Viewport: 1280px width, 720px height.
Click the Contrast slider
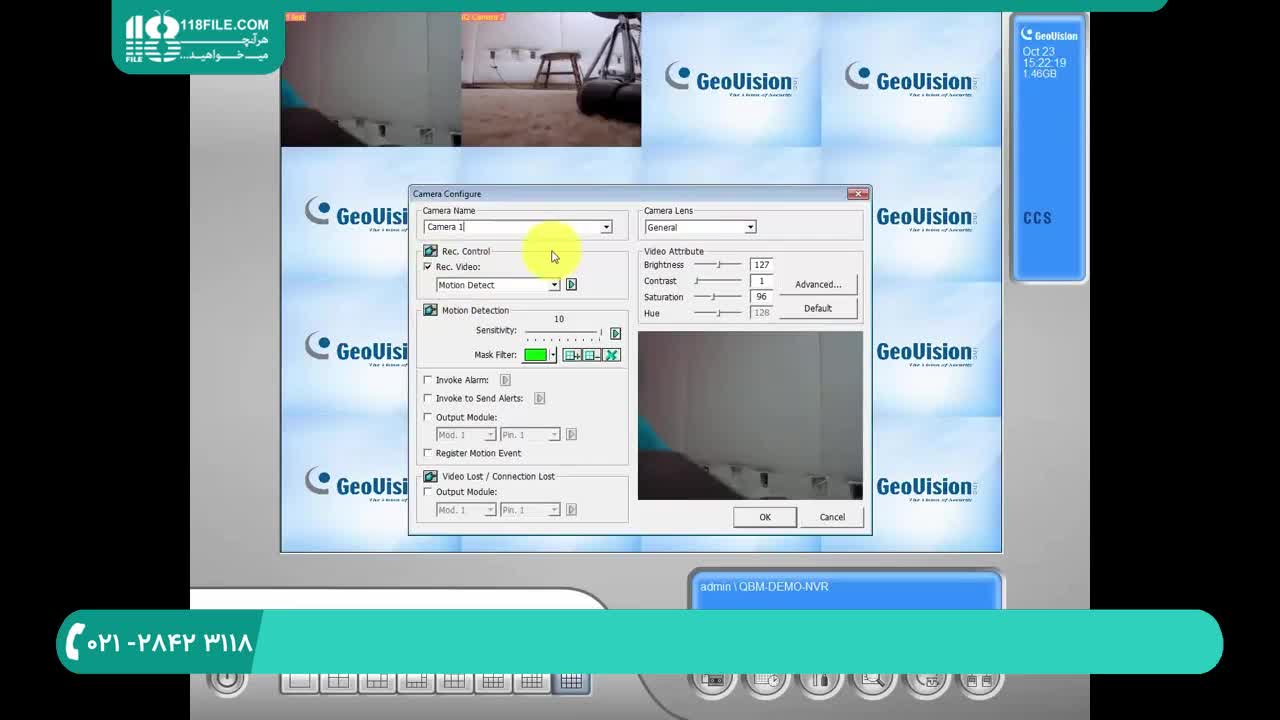(x=719, y=281)
